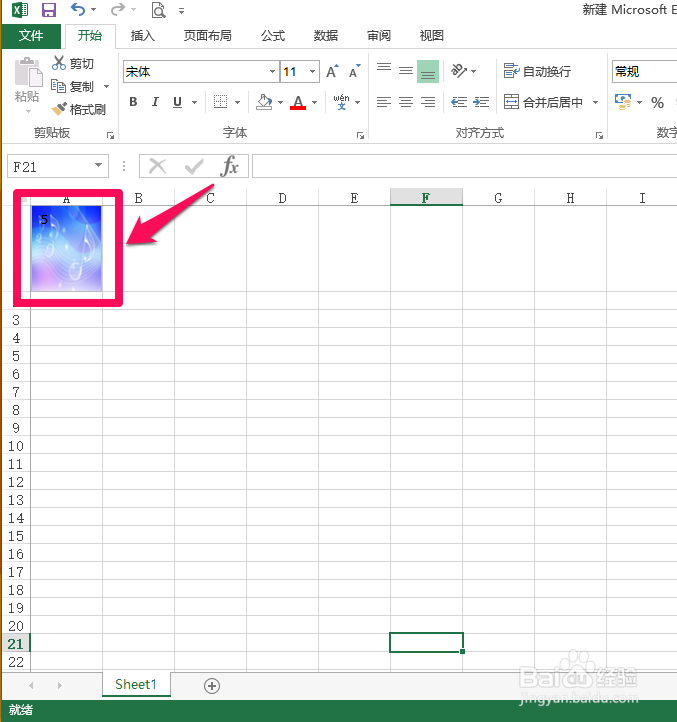Click the 合并后居中 (Merge & Center) button
This screenshot has height=722, width=677.
pos(544,102)
